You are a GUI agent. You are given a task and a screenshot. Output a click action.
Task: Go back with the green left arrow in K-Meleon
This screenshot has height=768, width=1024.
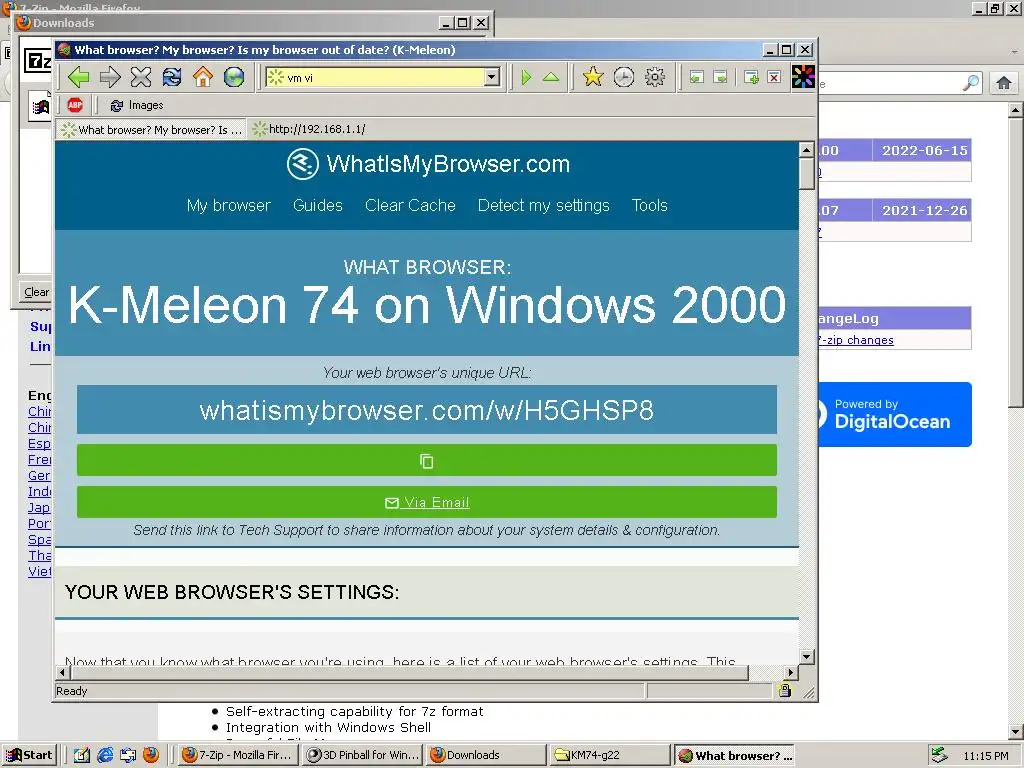[78, 77]
